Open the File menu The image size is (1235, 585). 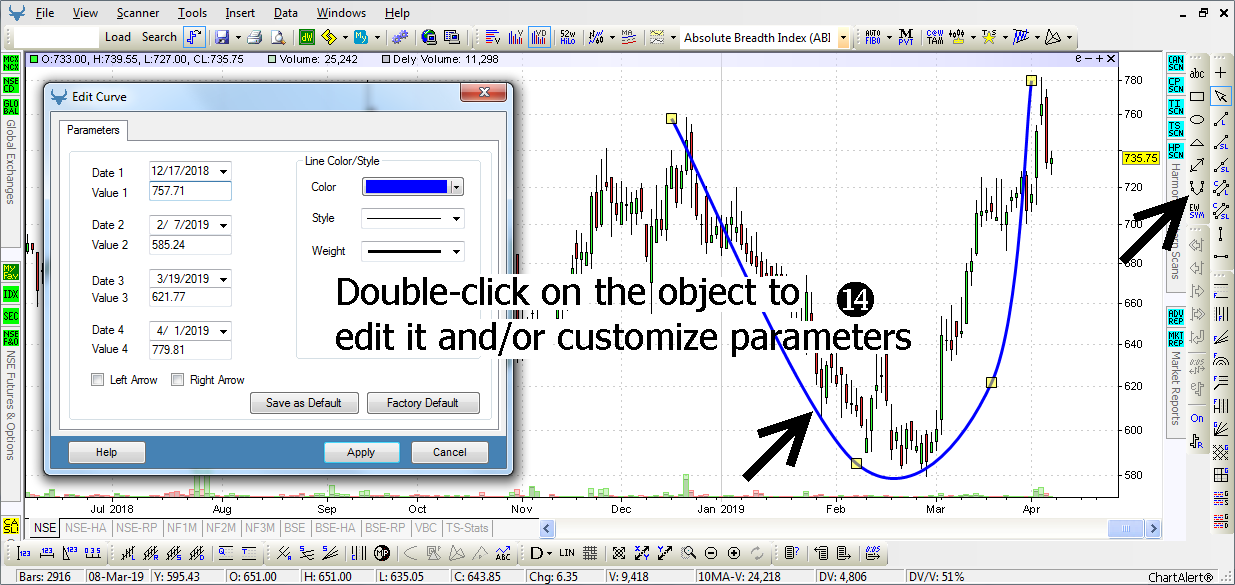click(x=45, y=13)
